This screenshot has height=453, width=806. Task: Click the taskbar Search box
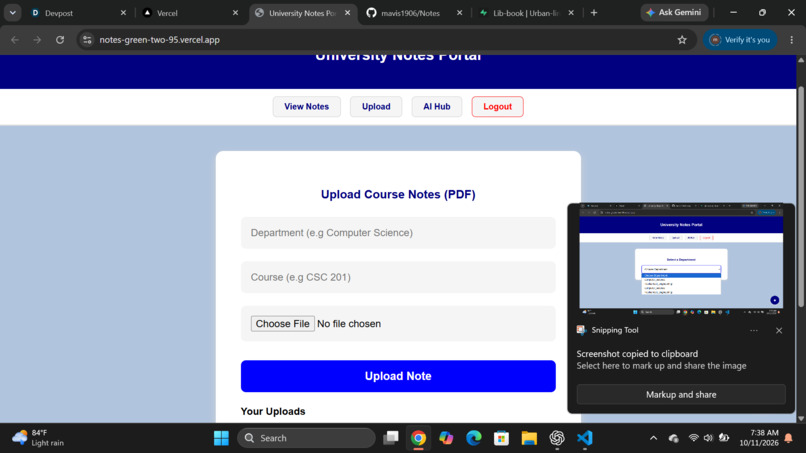[x=306, y=438]
